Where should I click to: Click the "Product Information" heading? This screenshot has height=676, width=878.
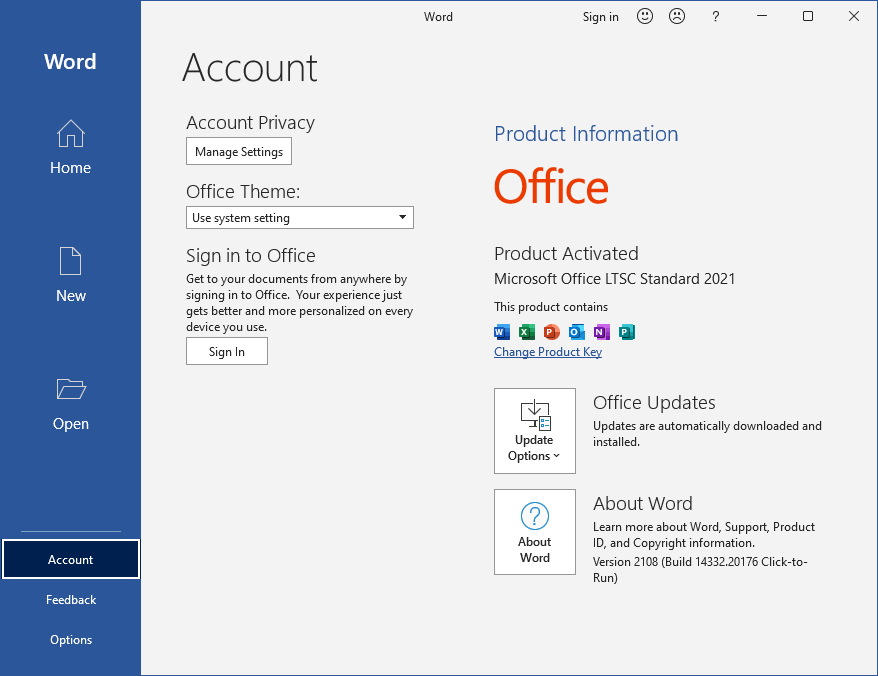[586, 134]
